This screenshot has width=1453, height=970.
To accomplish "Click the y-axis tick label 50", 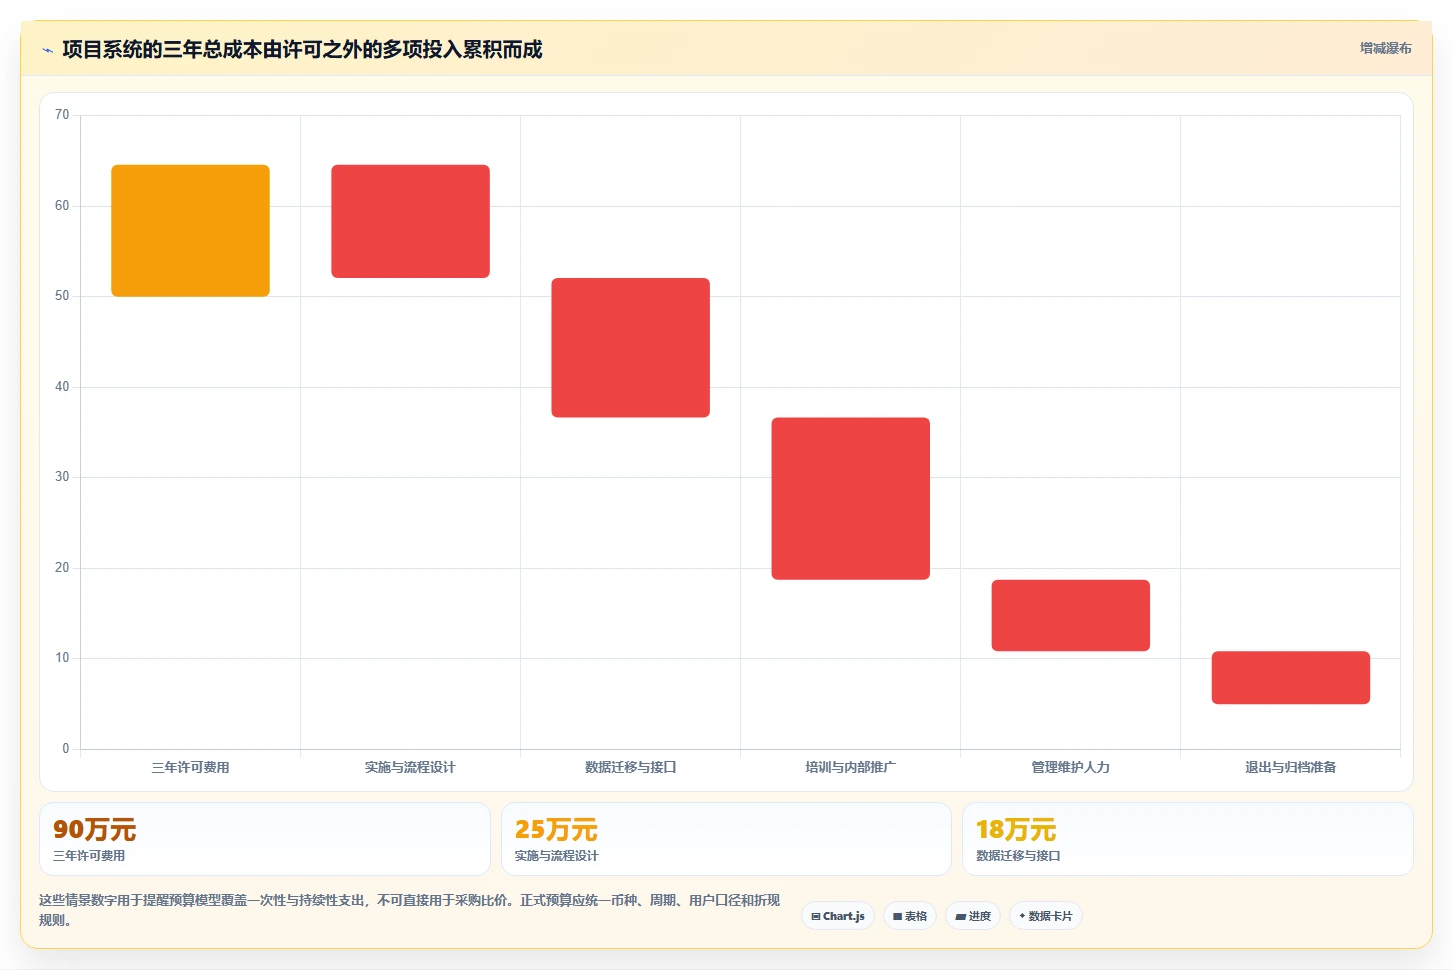I will [62, 296].
